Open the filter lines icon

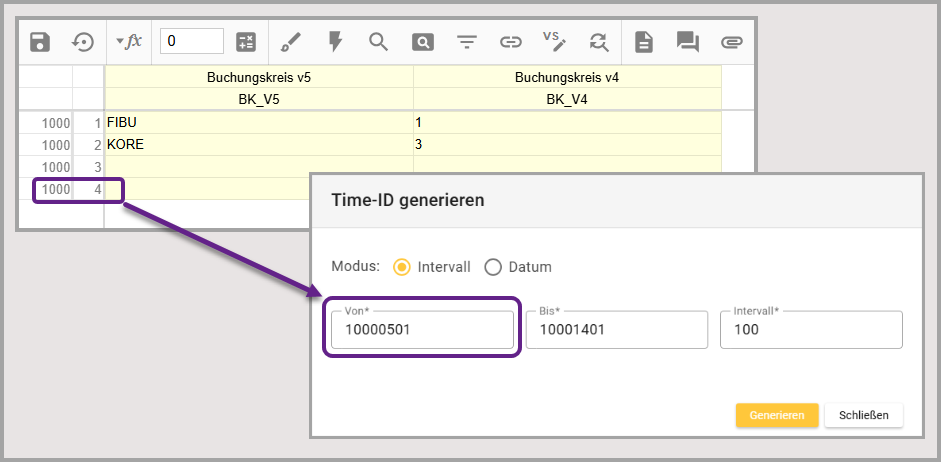coord(467,42)
